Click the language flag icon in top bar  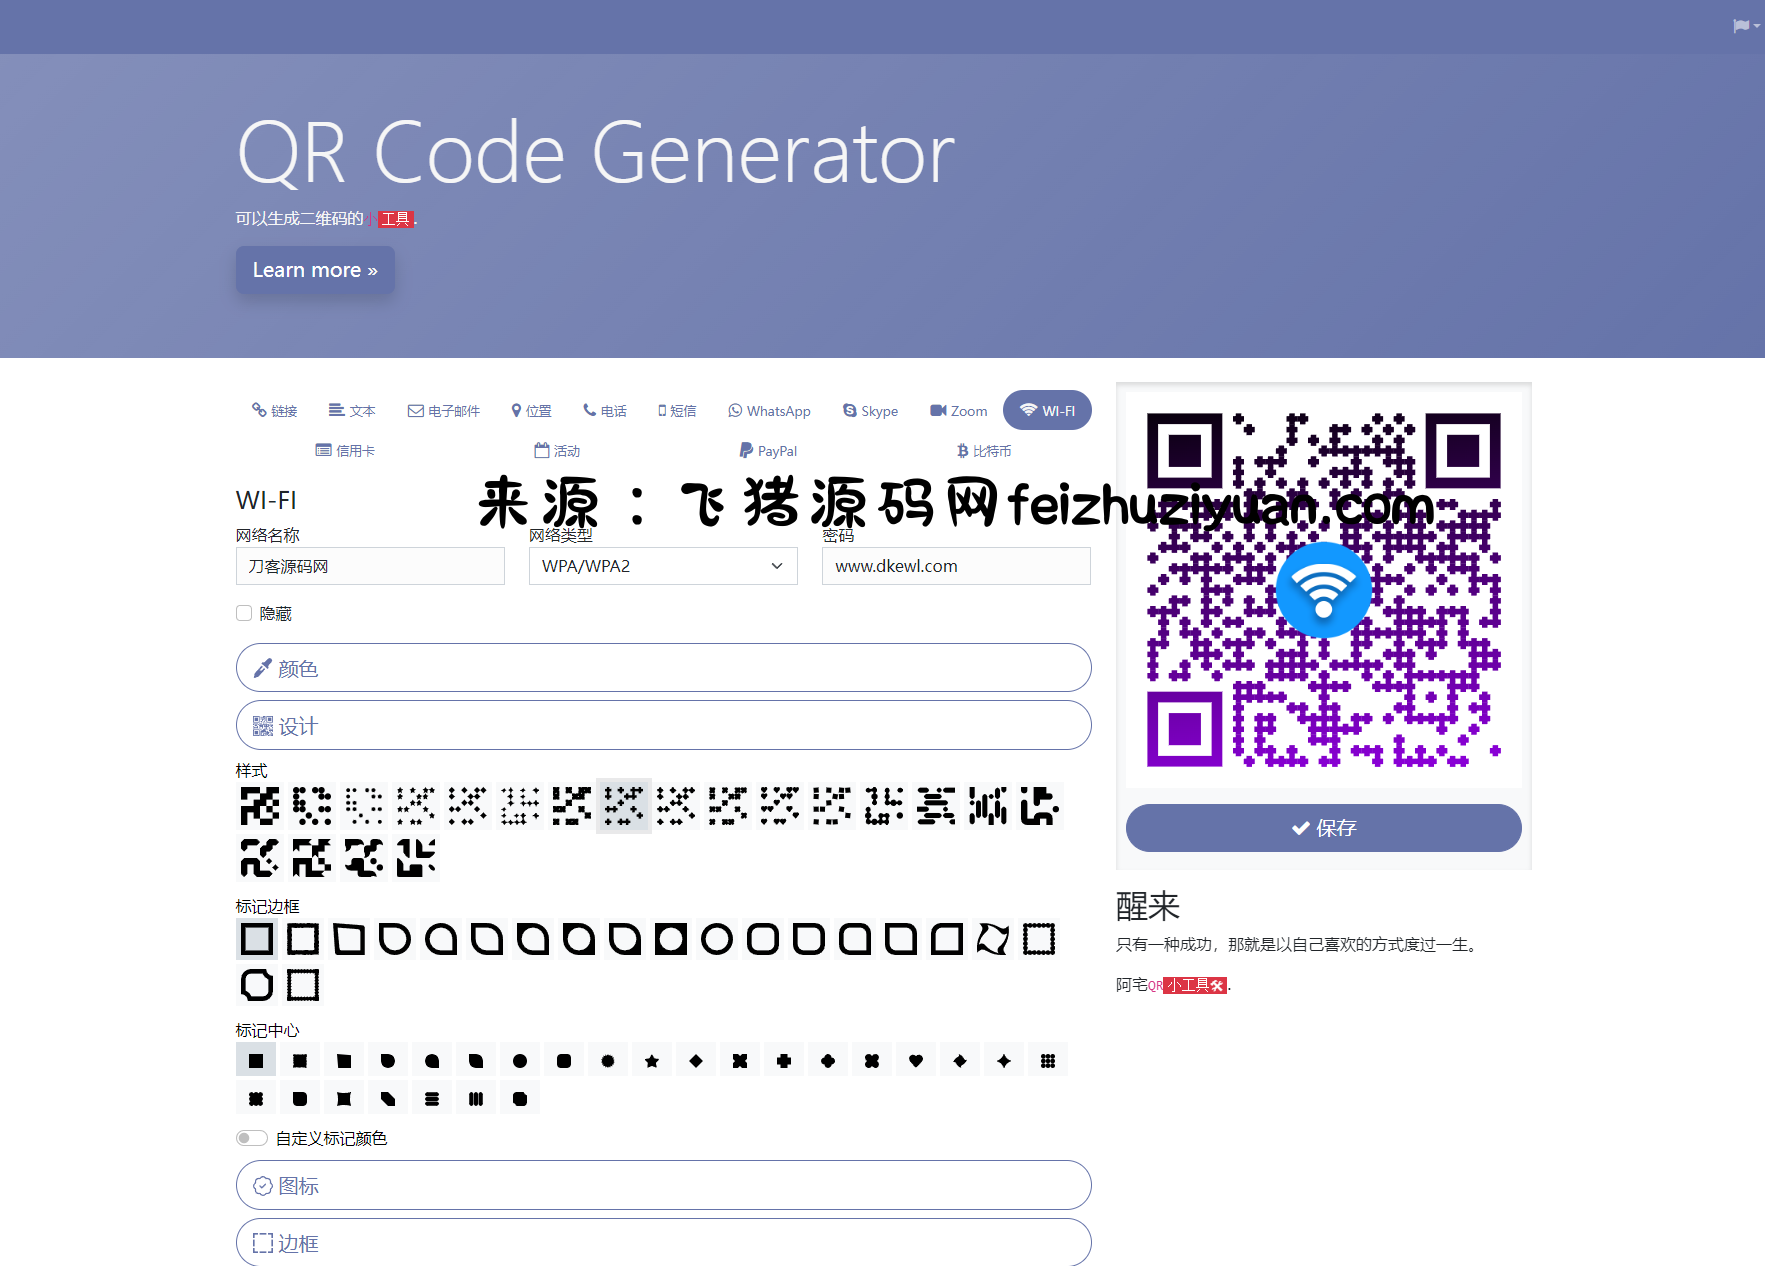(x=1743, y=26)
